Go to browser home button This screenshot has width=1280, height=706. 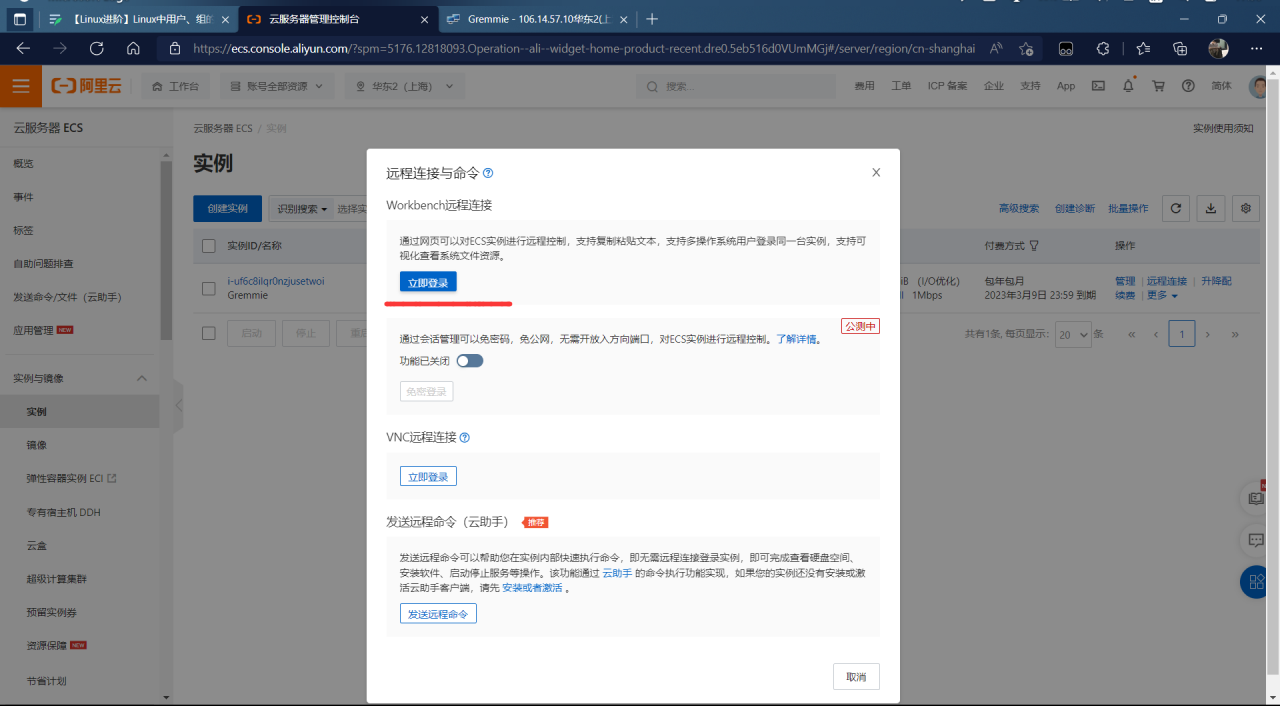tap(133, 48)
